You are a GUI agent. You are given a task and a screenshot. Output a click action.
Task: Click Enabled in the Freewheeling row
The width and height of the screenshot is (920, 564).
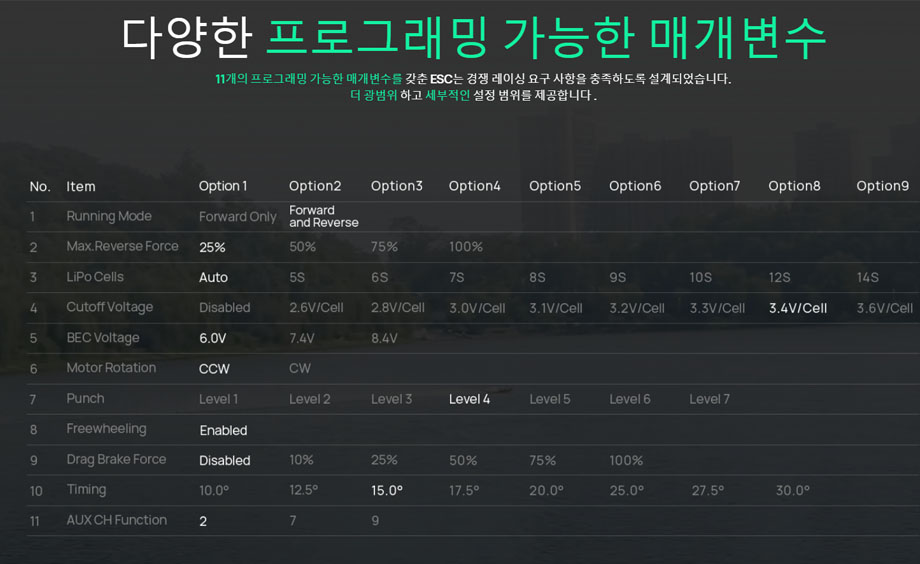[223, 430]
